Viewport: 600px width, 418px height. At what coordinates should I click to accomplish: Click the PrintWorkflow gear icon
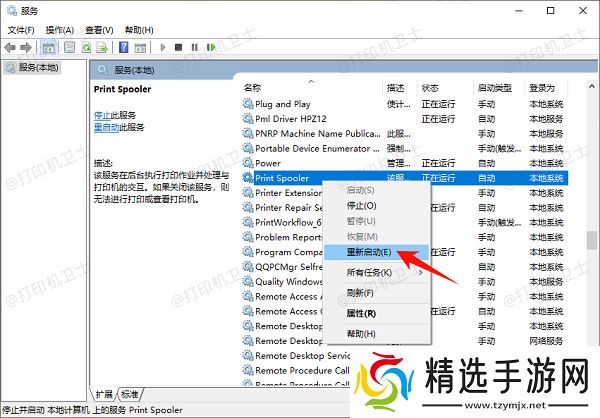click(x=248, y=222)
